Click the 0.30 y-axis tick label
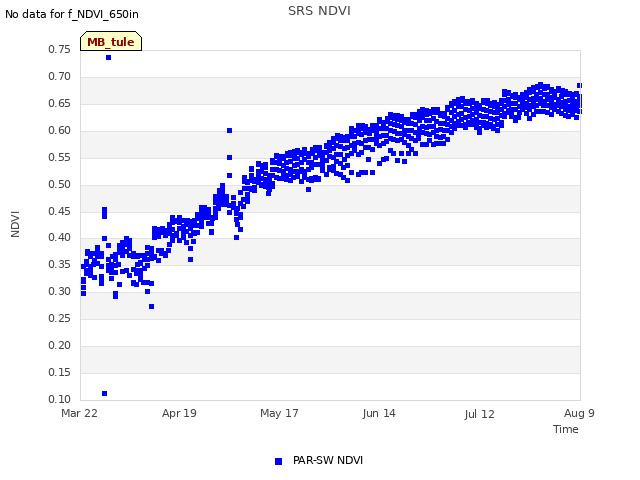The height and width of the screenshot is (480, 640). 60,291
